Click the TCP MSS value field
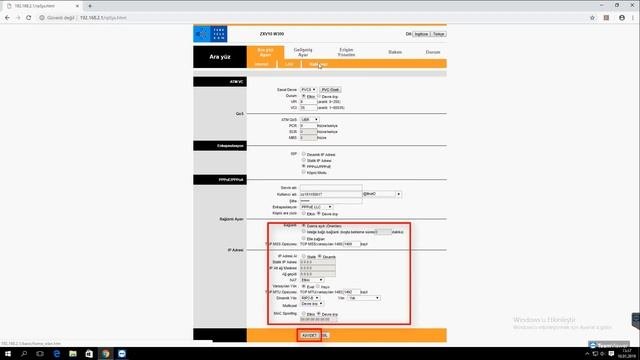This screenshot has height=360, width=640. click(351, 244)
